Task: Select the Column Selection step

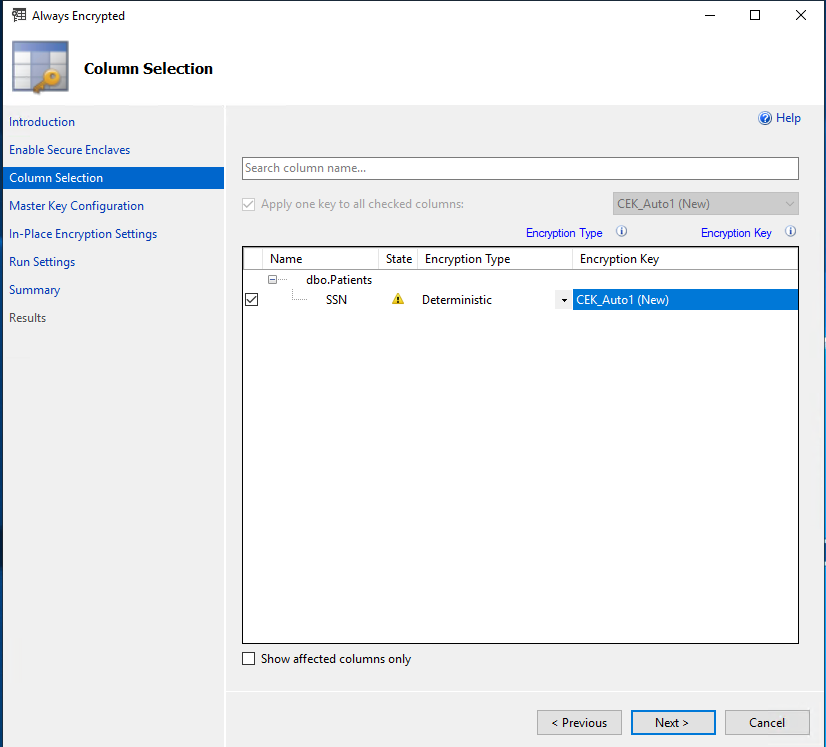Action: click(x=113, y=178)
